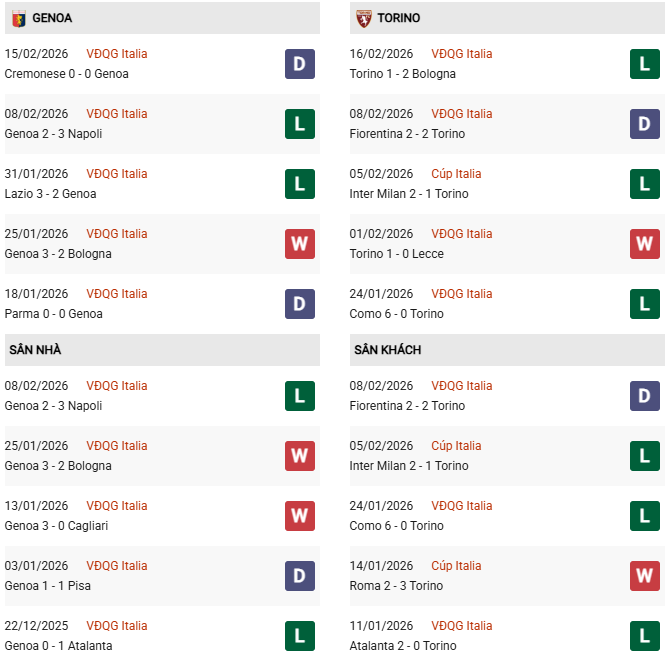The image size is (666, 661).
Task: Select the L badge for Lazio 3 - 2 Genoa
Action: tap(300, 184)
